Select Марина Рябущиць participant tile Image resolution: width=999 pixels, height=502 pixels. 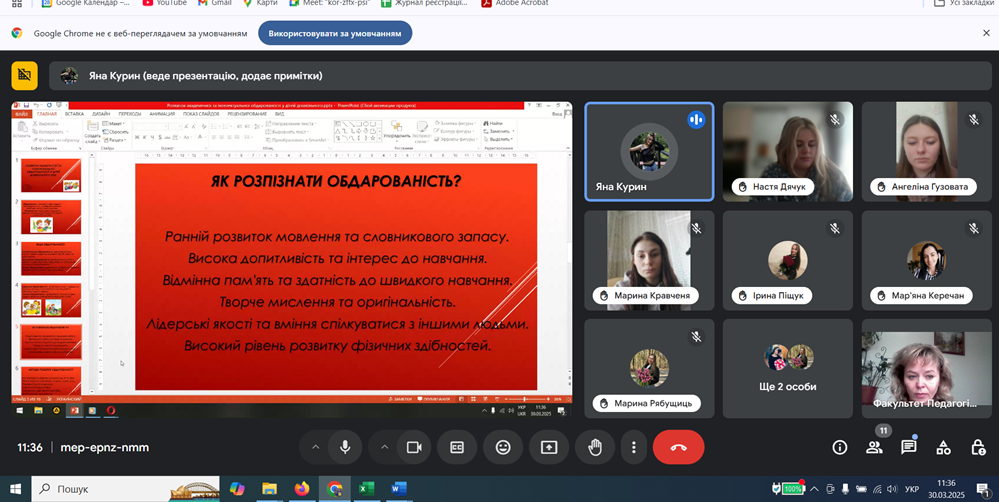pos(649,369)
